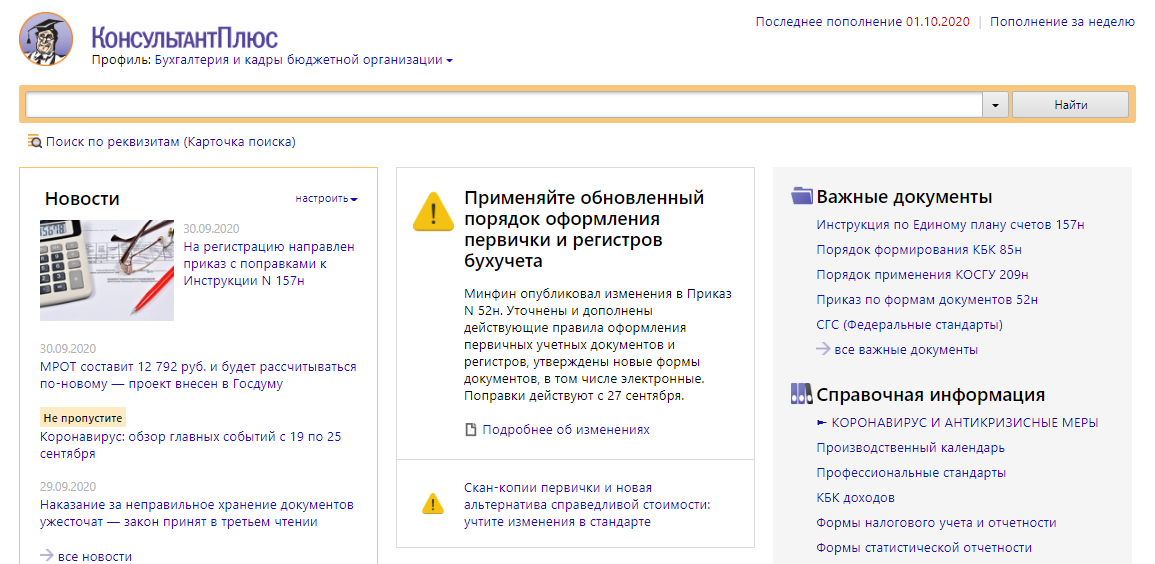Open Последнее пополнение 01.10.2020 link
Image resolution: width=1155 pixels, height=564 pixels.
[x=862, y=22]
